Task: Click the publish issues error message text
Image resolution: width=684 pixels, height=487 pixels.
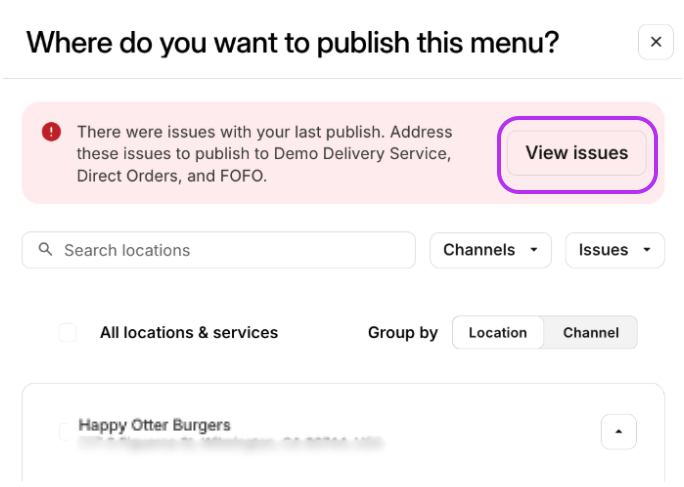Action: pyautogui.click(x=265, y=153)
